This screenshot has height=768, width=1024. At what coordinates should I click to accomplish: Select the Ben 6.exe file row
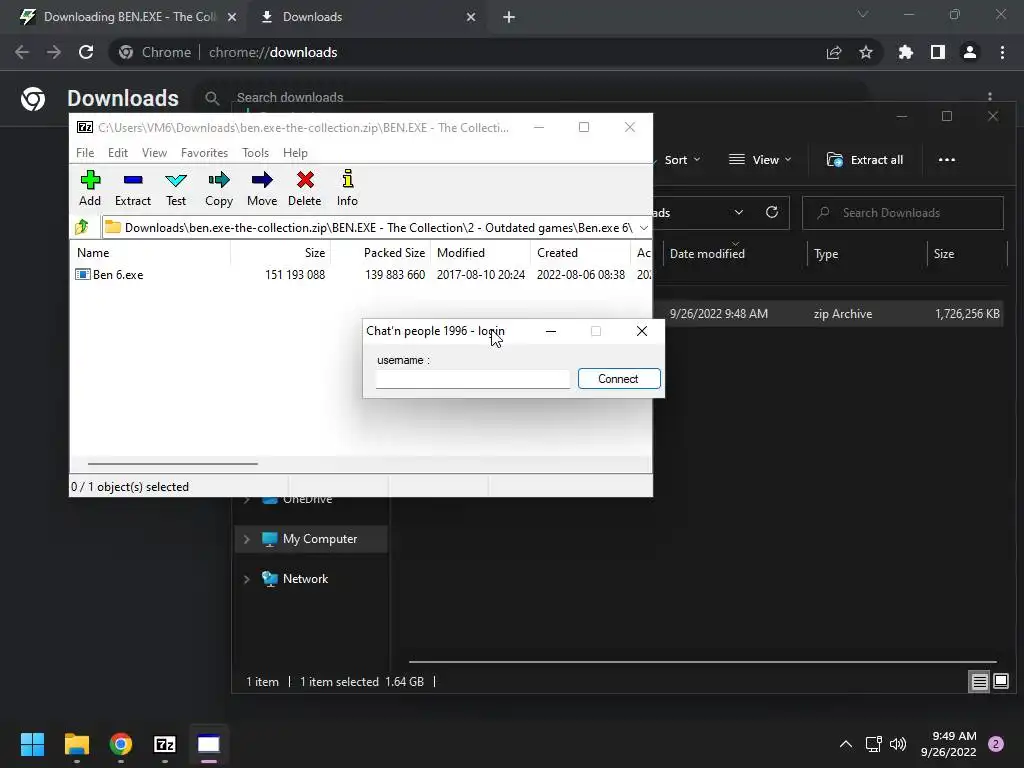point(361,275)
